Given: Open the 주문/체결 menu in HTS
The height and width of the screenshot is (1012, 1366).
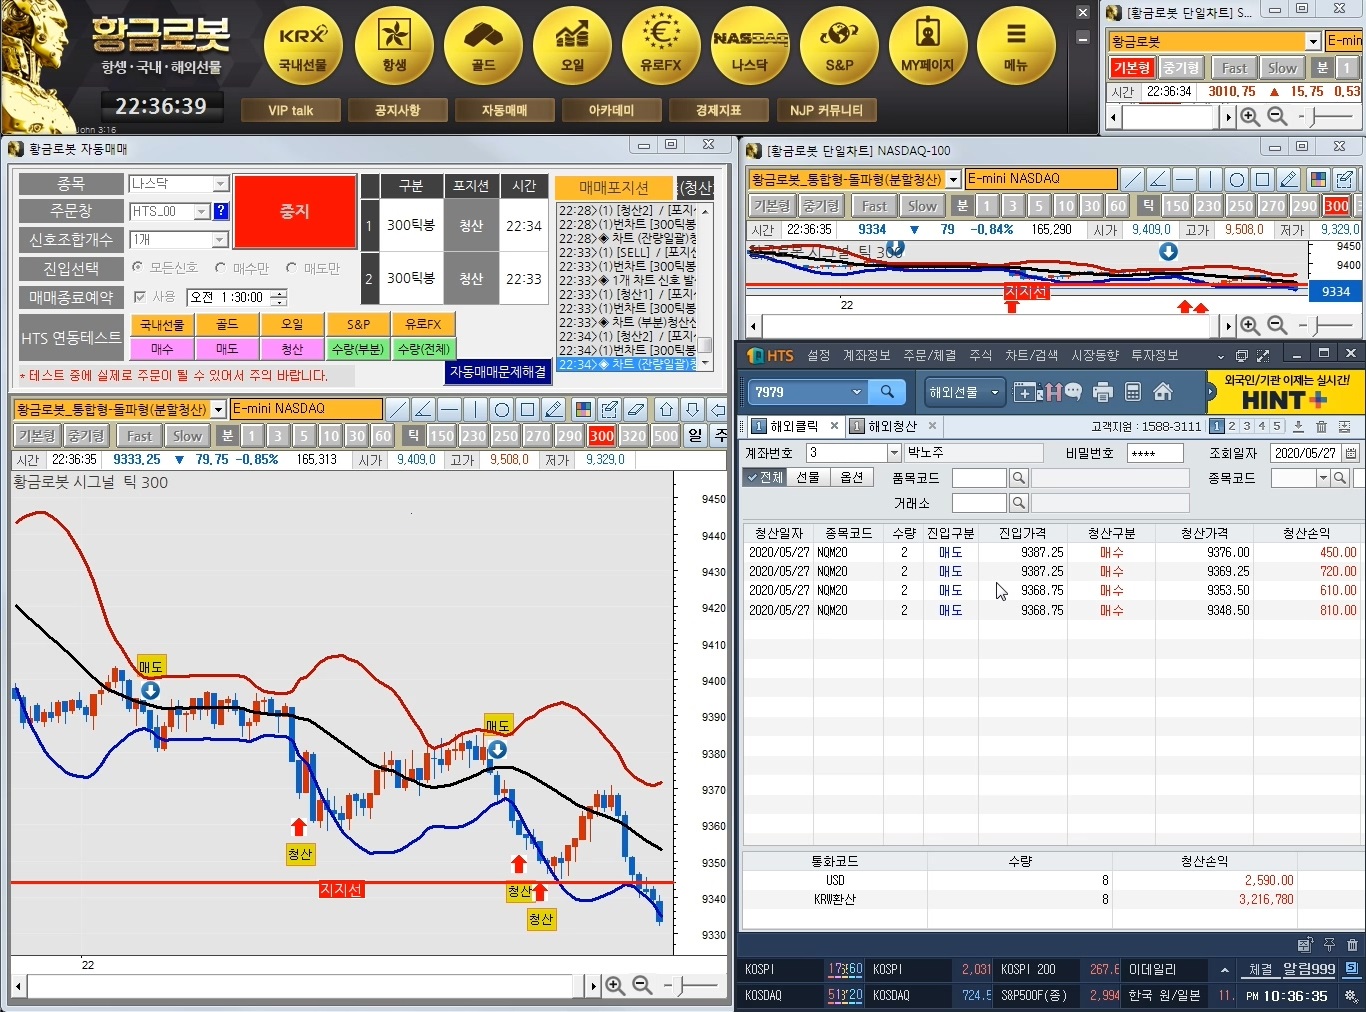Looking at the screenshot, I should tap(929, 355).
